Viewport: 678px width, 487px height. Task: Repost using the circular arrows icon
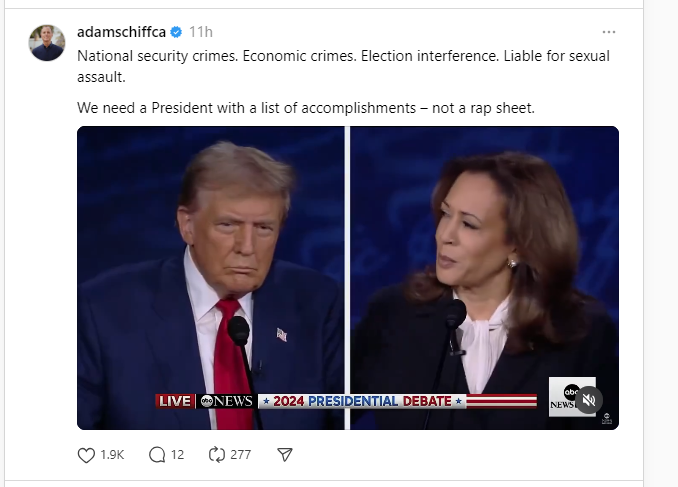point(217,454)
